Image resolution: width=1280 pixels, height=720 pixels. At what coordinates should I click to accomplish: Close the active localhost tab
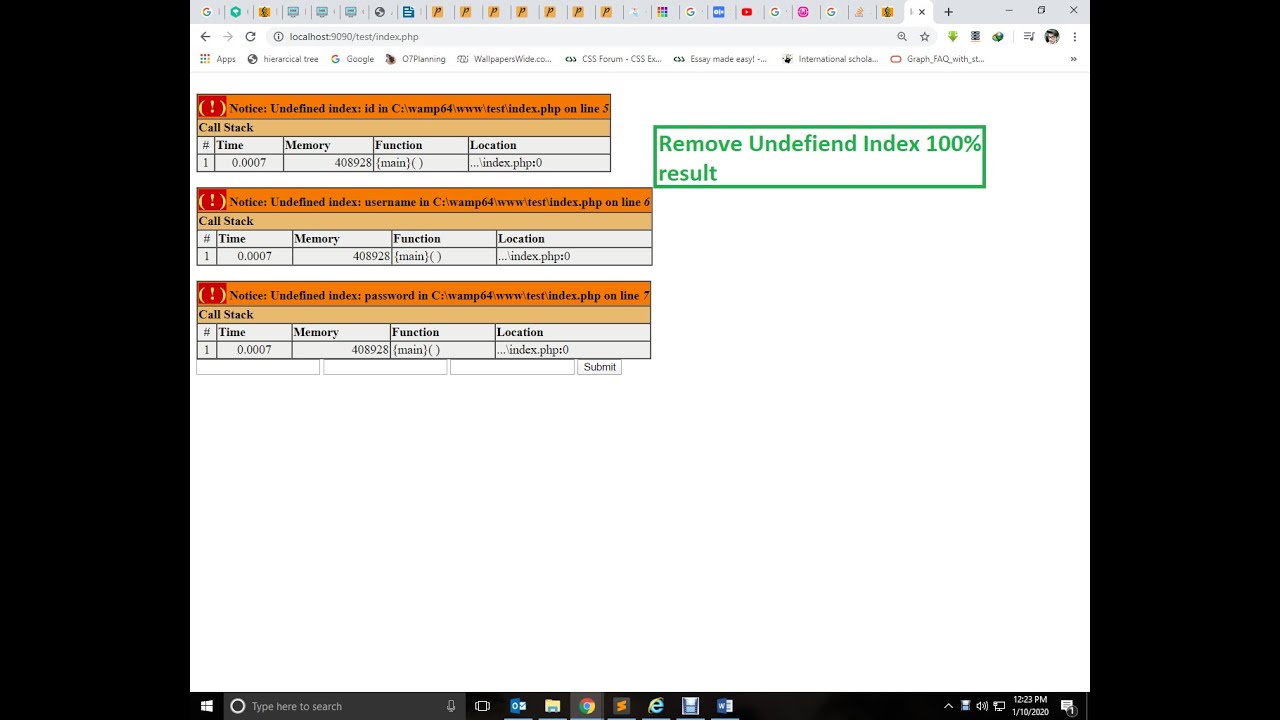tap(922, 12)
